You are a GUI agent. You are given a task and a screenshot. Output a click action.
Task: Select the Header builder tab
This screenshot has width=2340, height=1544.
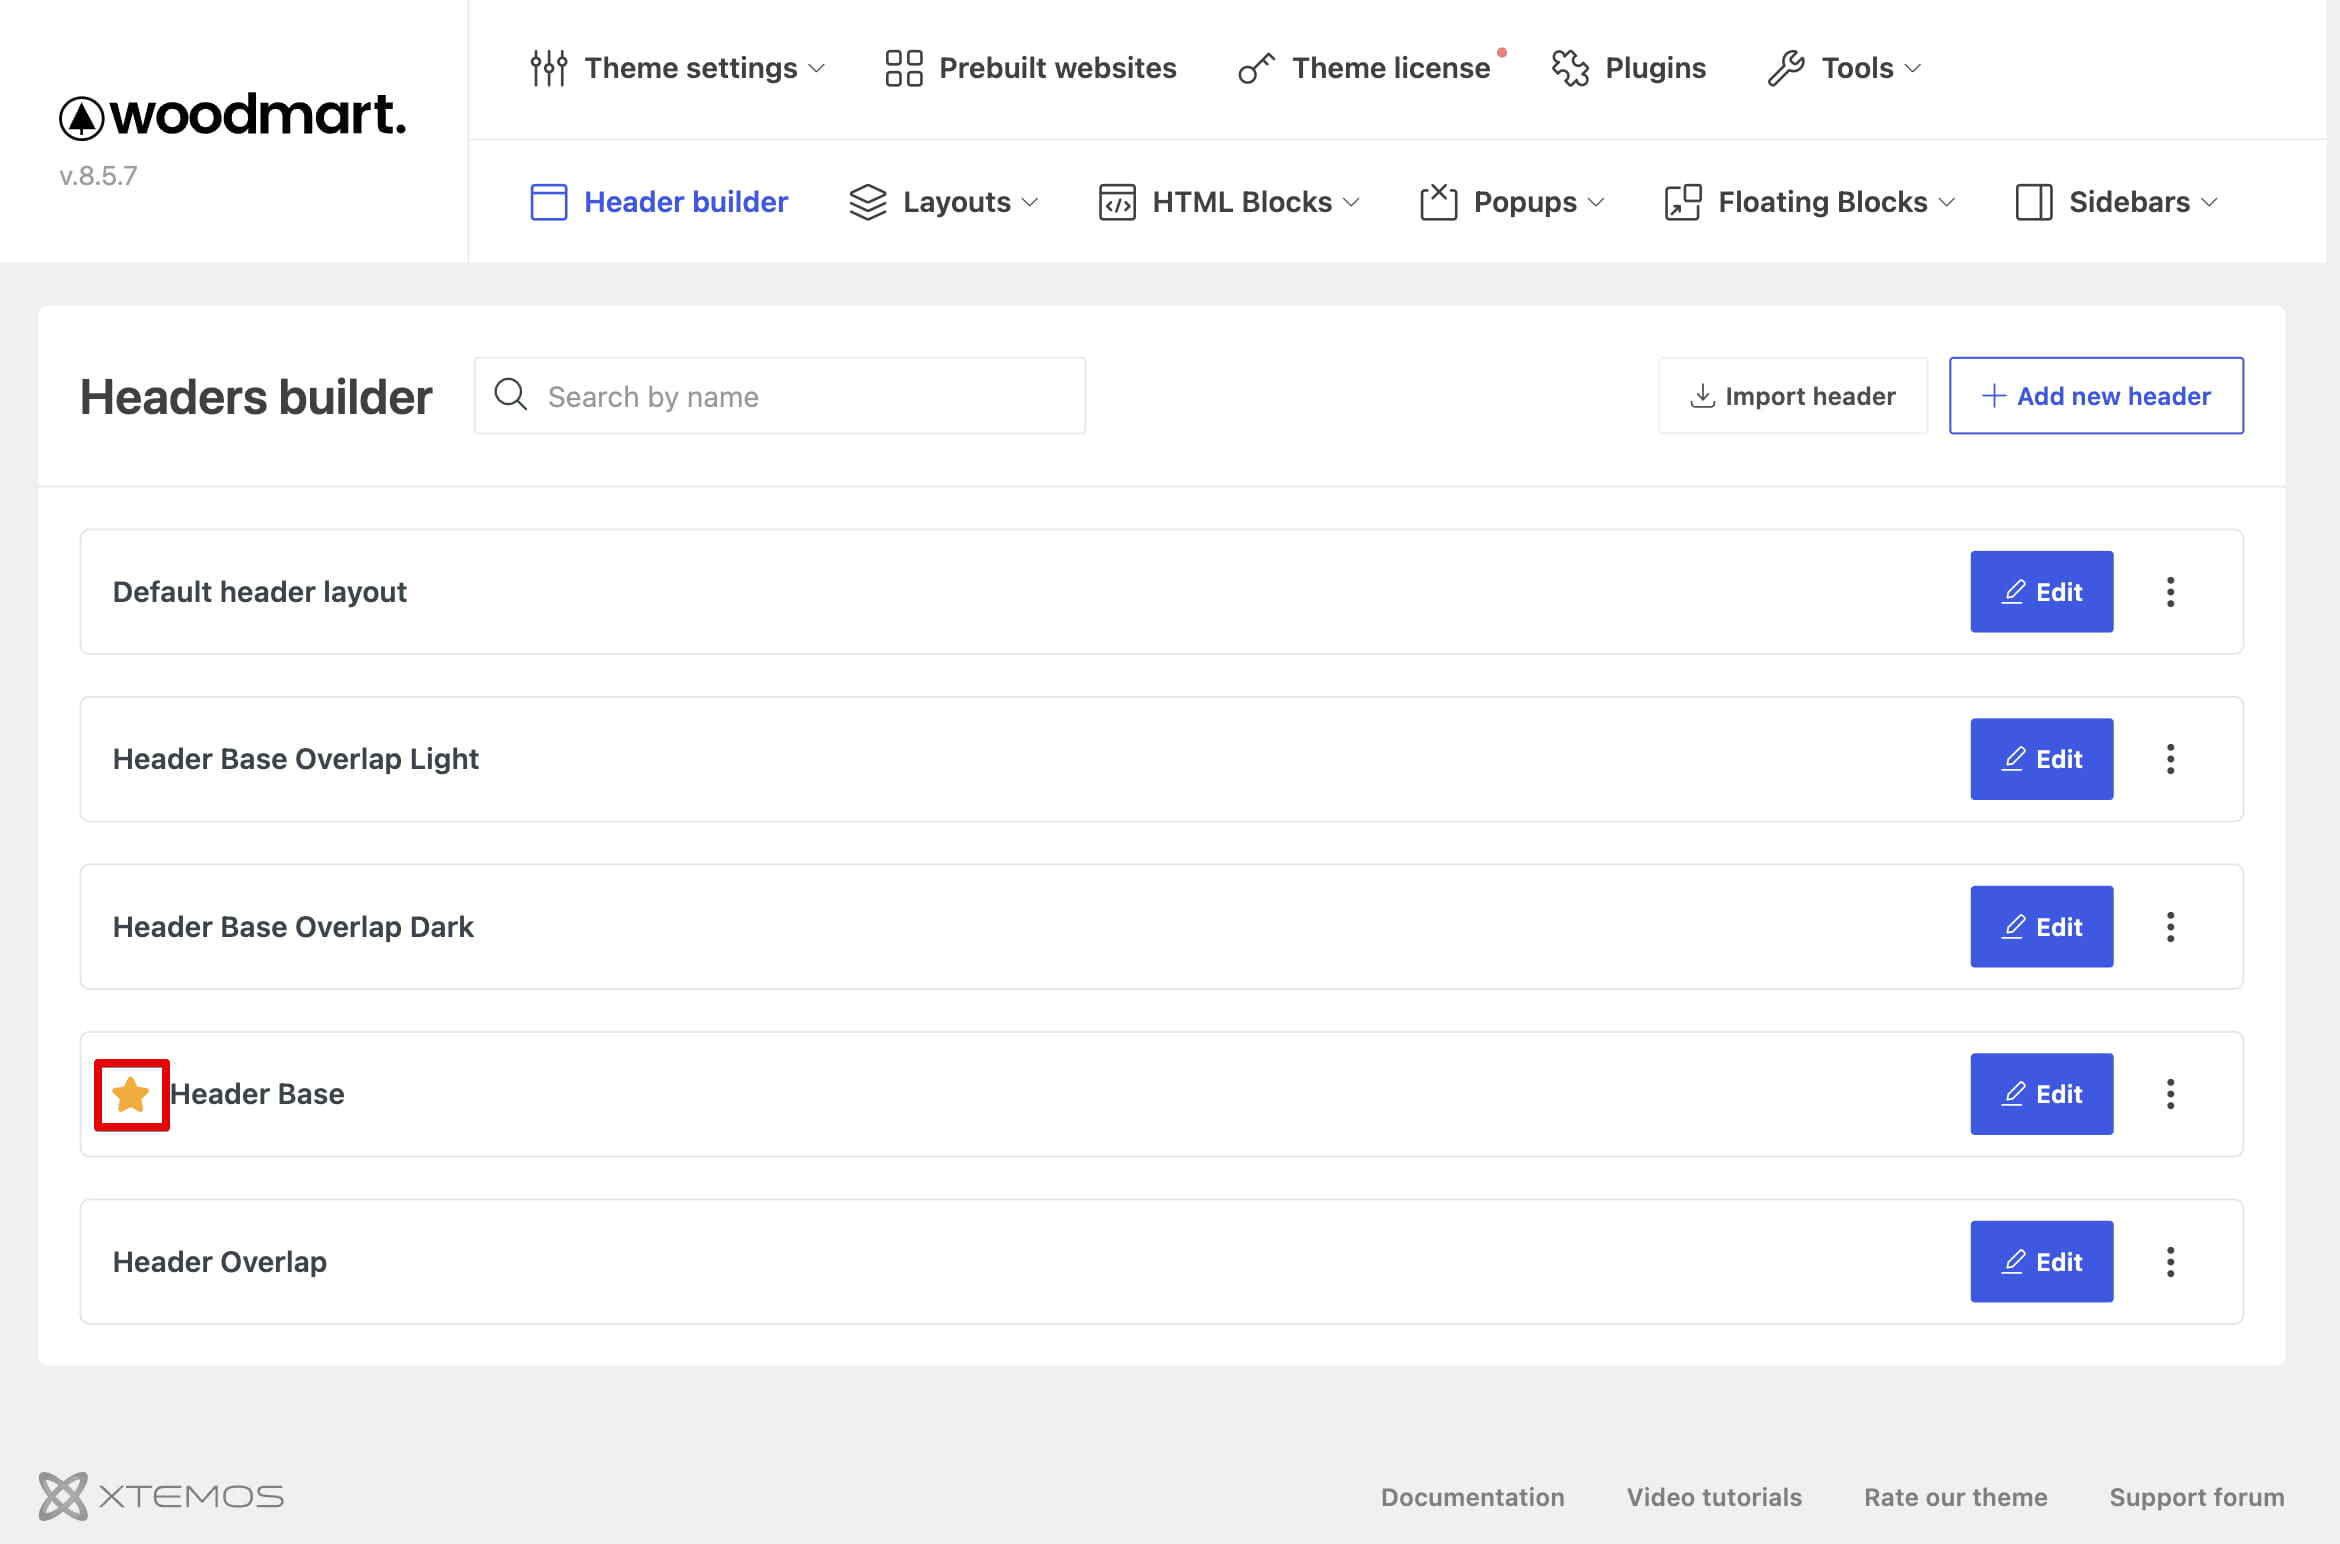659,202
